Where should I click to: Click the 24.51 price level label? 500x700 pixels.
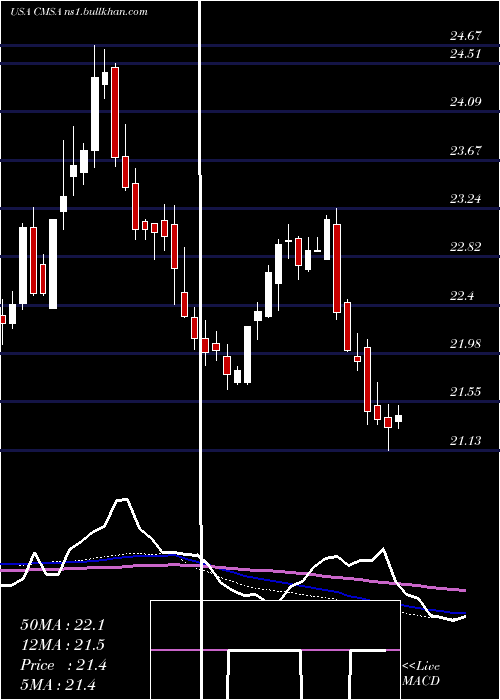[x=466, y=54]
